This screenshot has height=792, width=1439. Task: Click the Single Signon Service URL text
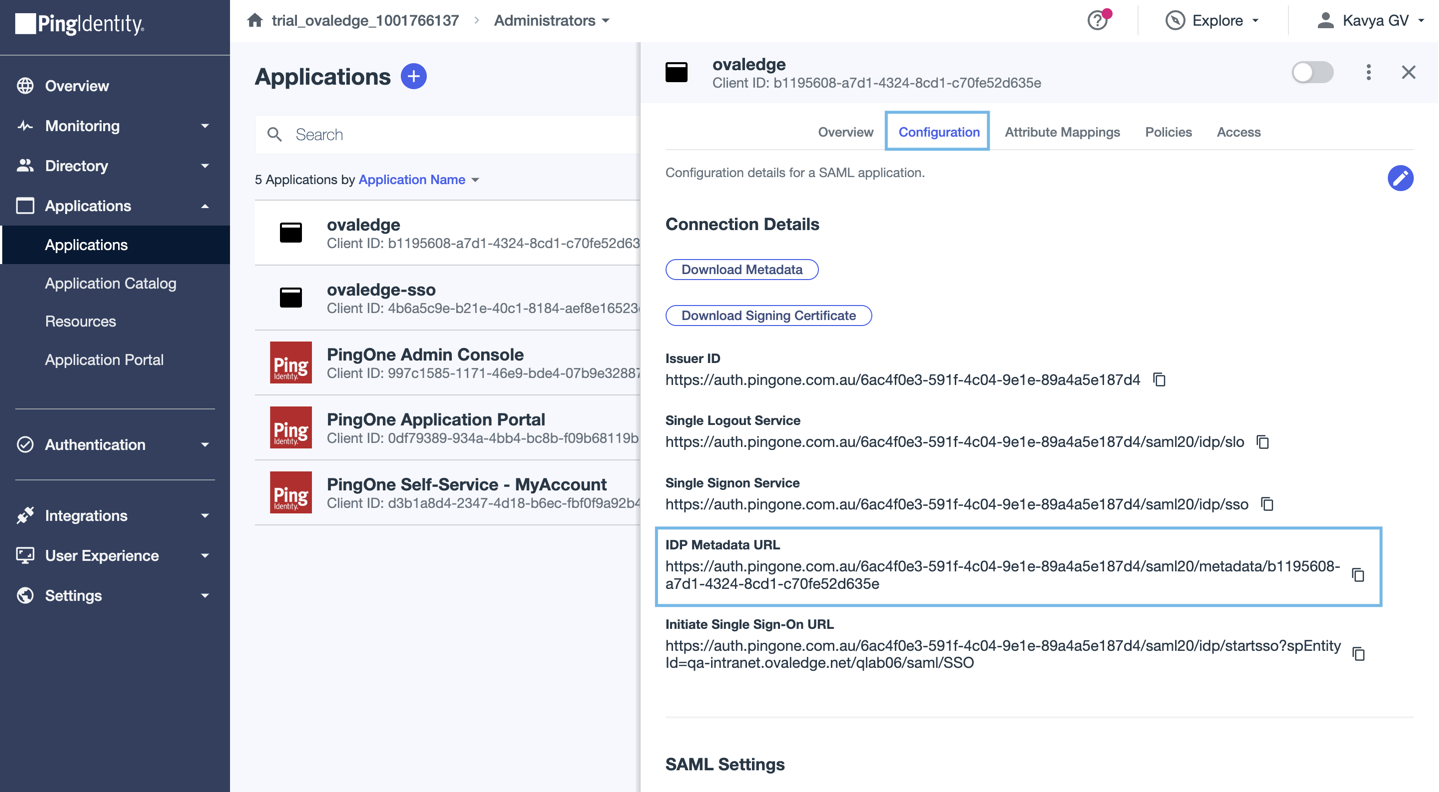(957, 504)
